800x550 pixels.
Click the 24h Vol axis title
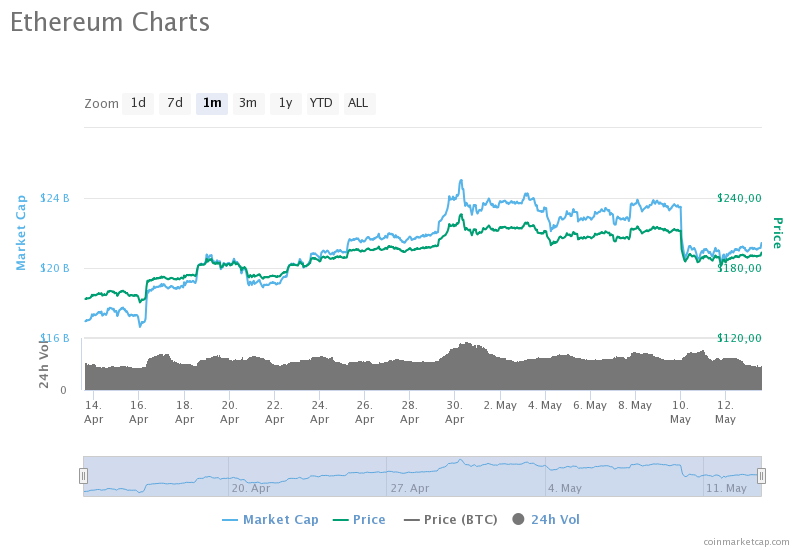point(44,363)
